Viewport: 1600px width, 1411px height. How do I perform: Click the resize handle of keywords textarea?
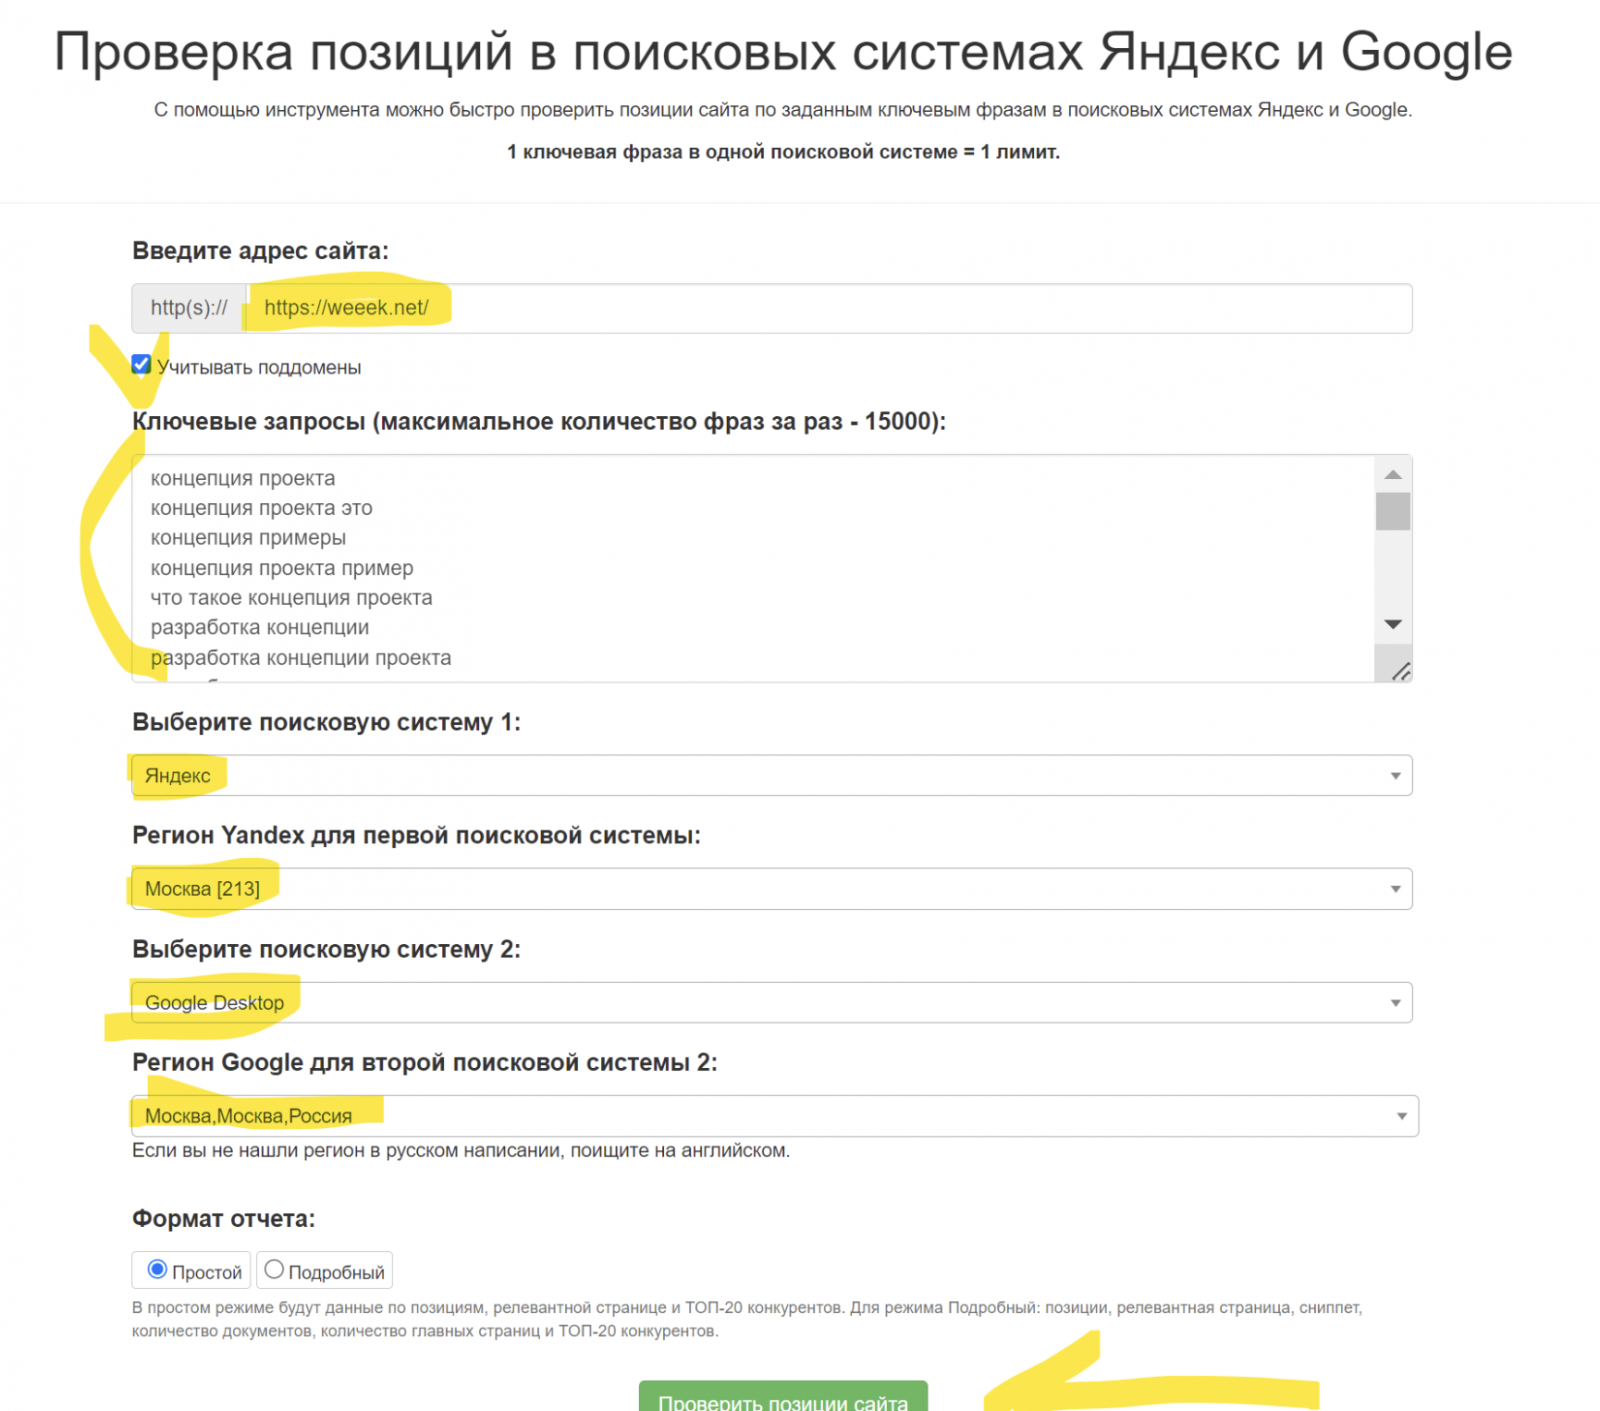click(x=1401, y=671)
